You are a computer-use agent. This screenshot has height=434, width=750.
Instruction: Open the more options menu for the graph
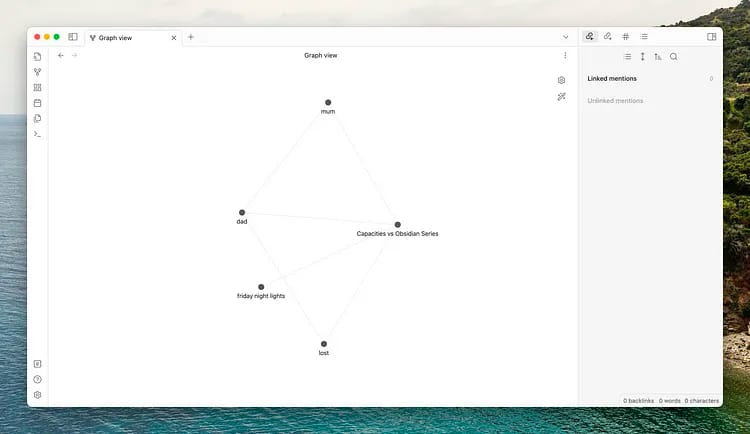pyautogui.click(x=565, y=56)
